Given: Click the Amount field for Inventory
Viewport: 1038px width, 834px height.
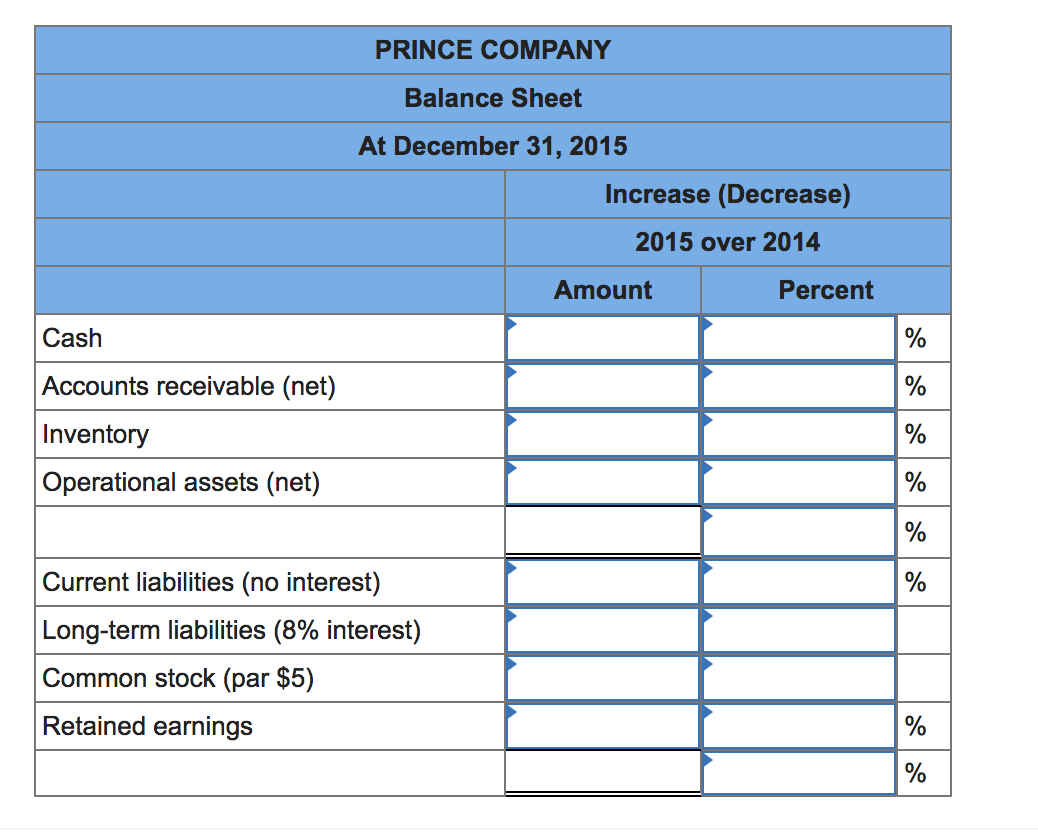Looking at the screenshot, I should tap(603, 434).
